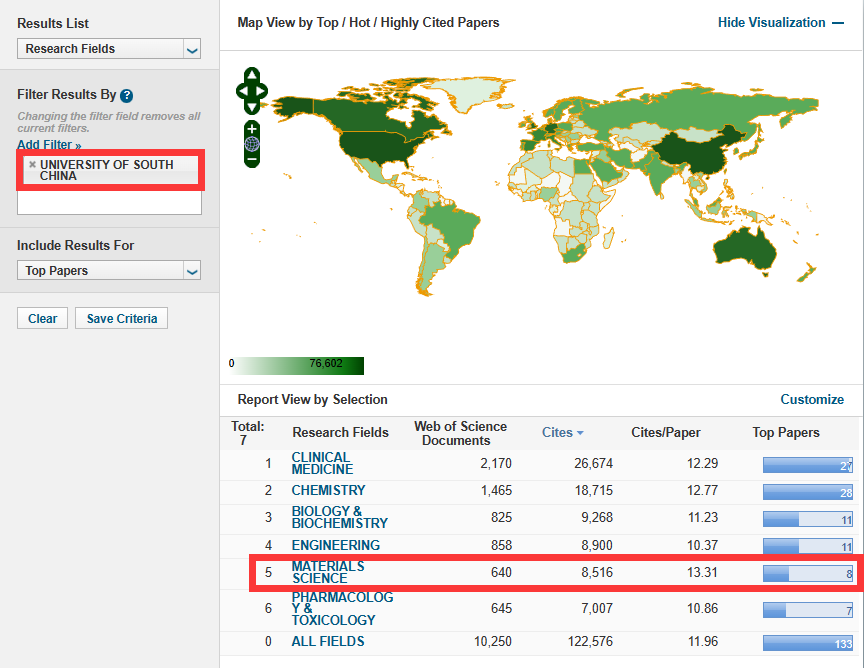Click the Materials Science top papers bar
This screenshot has height=668, width=864.
pos(808,574)
